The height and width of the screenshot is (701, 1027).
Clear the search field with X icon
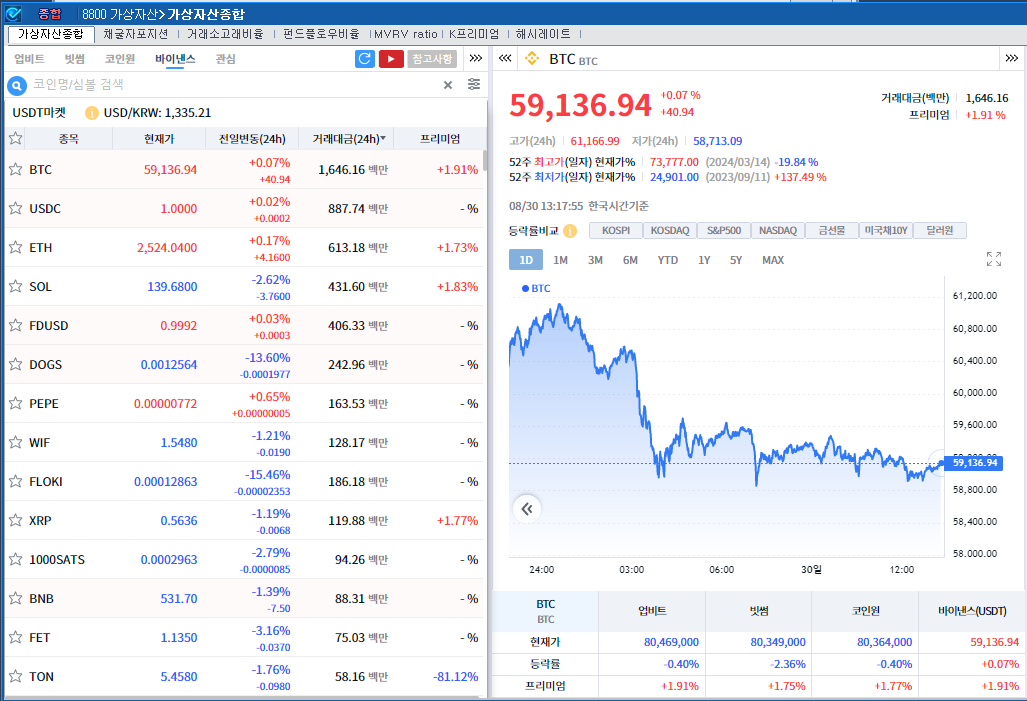pos(448,85)
